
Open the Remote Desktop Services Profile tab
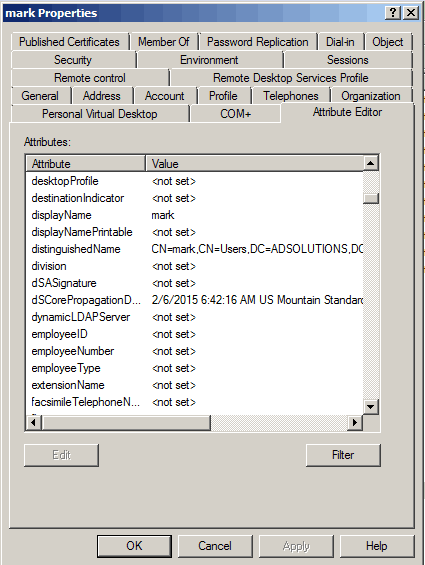(291, 78)
